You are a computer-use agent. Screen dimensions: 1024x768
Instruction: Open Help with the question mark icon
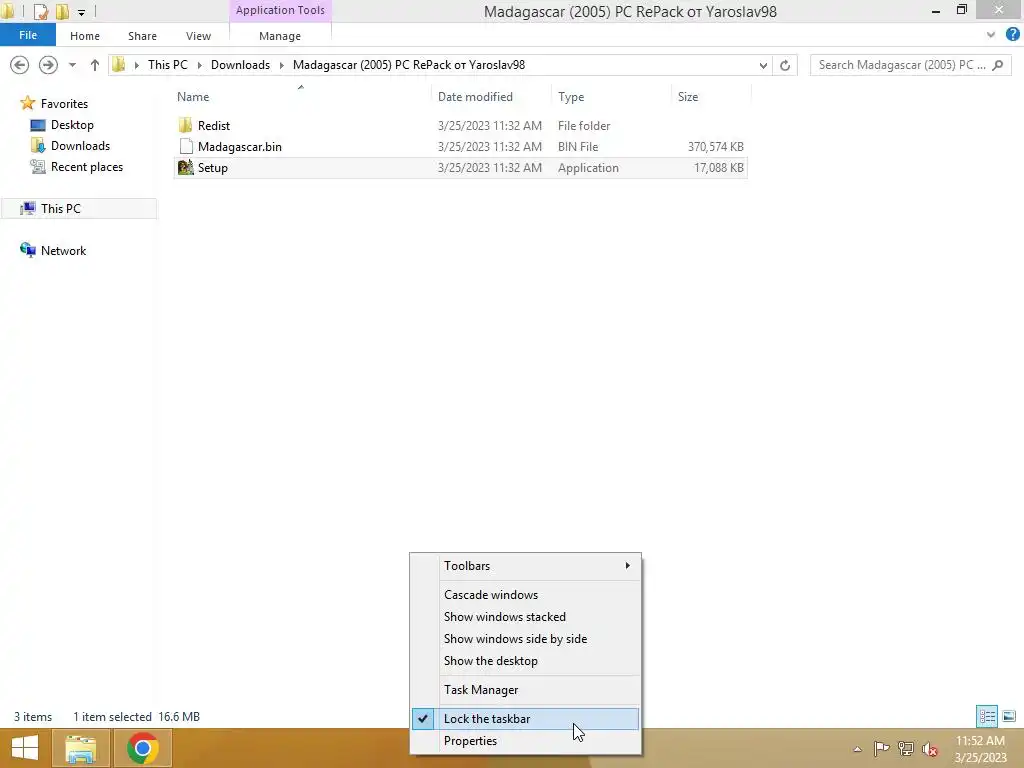pyautogui.click(x=1013, y=35)
